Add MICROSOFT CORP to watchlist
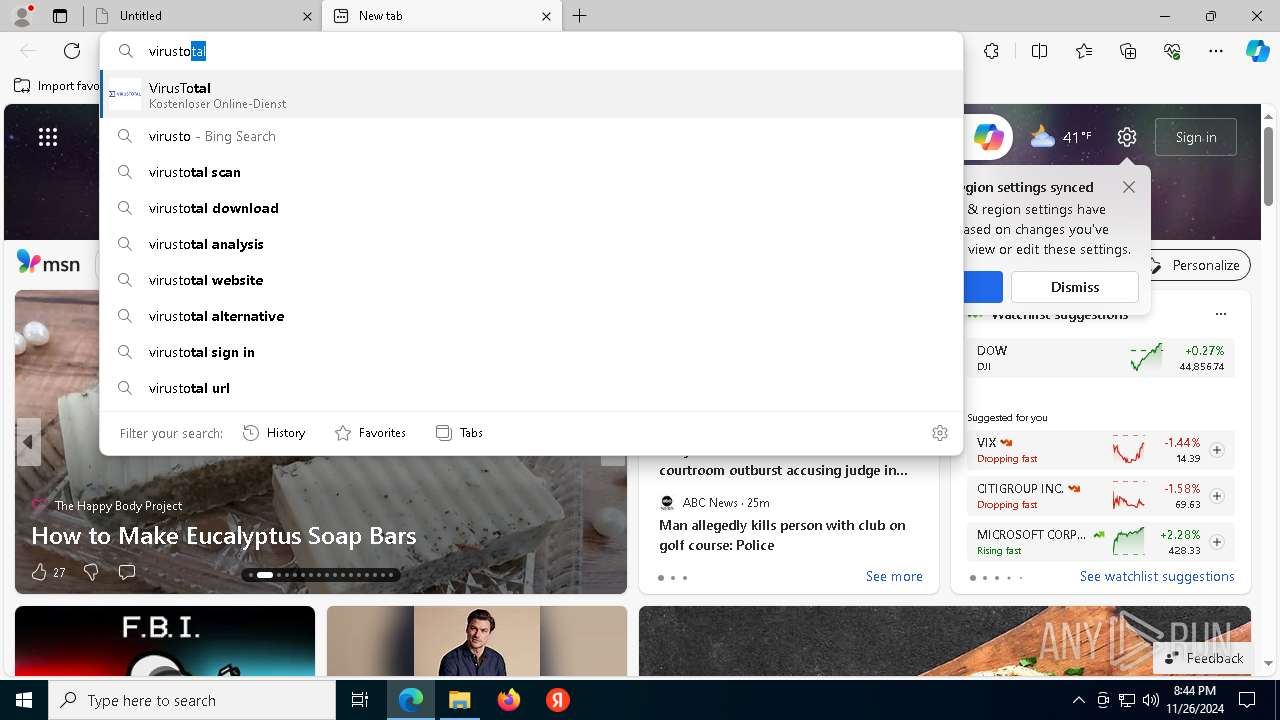The image size is (1280, 720). point(1217,542)
